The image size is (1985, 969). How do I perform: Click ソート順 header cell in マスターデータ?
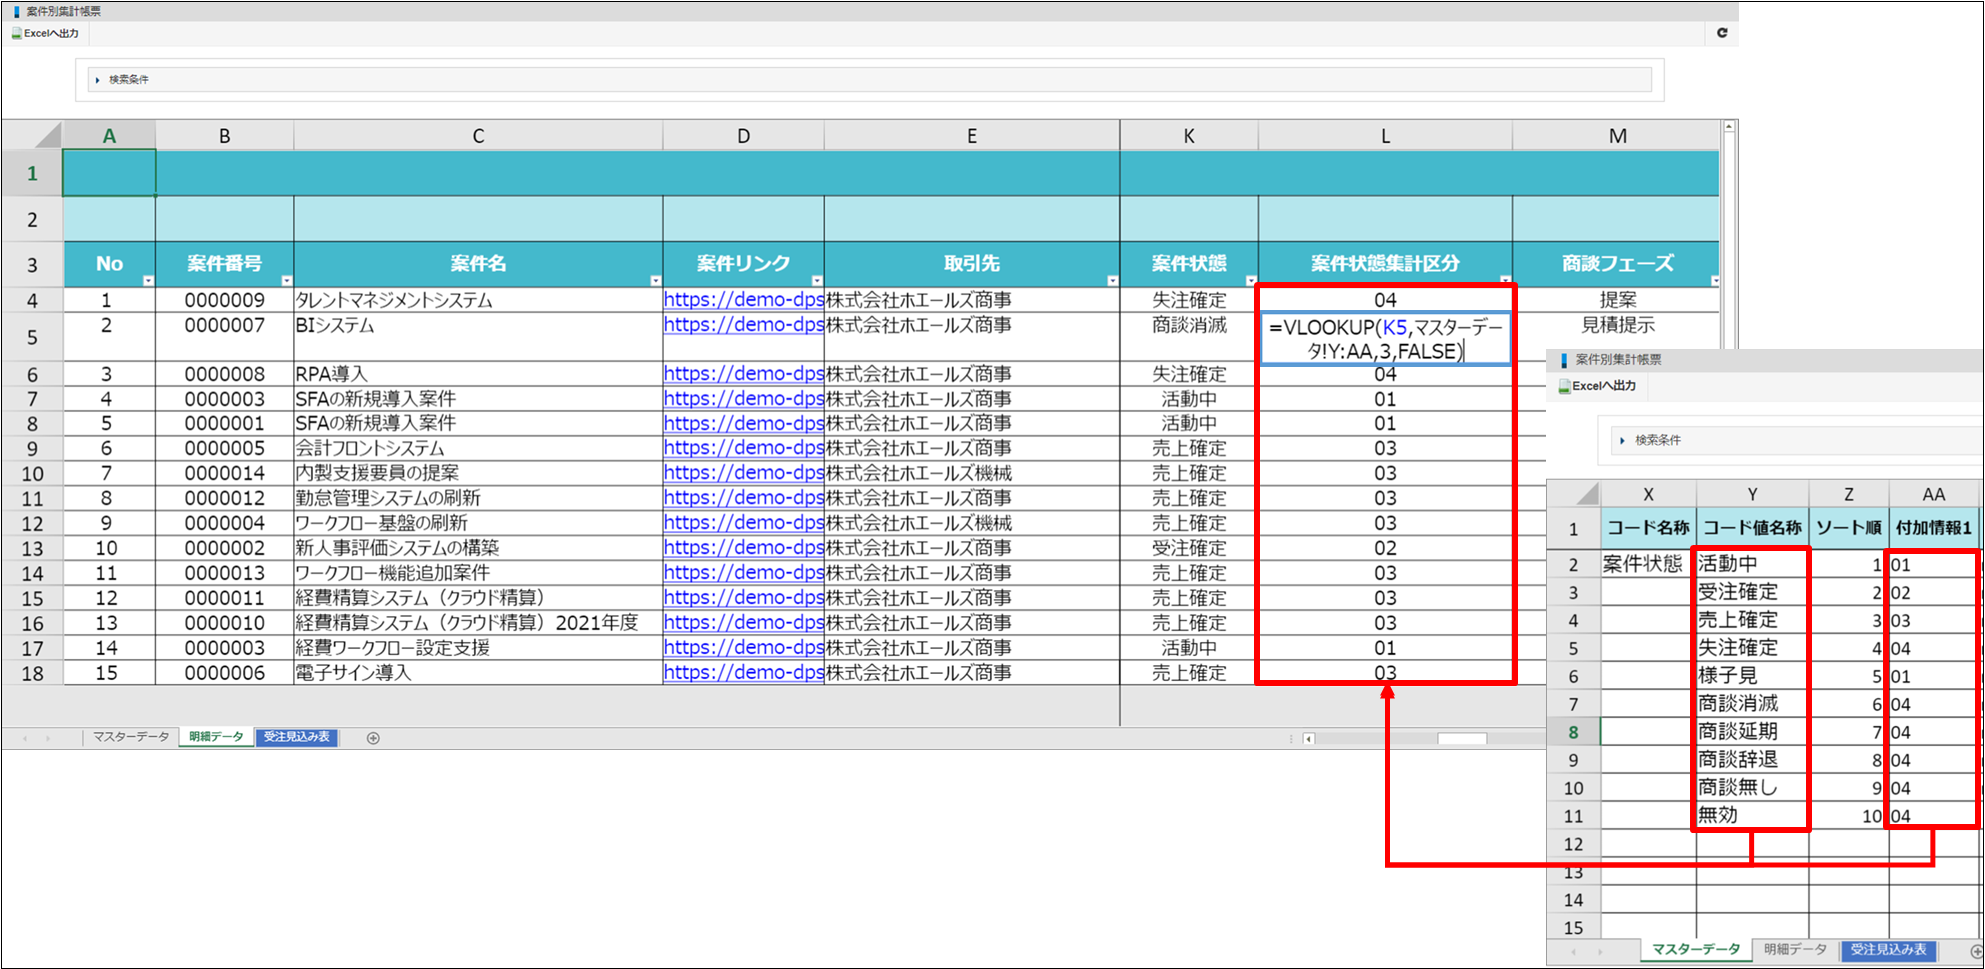point(1848,528)
